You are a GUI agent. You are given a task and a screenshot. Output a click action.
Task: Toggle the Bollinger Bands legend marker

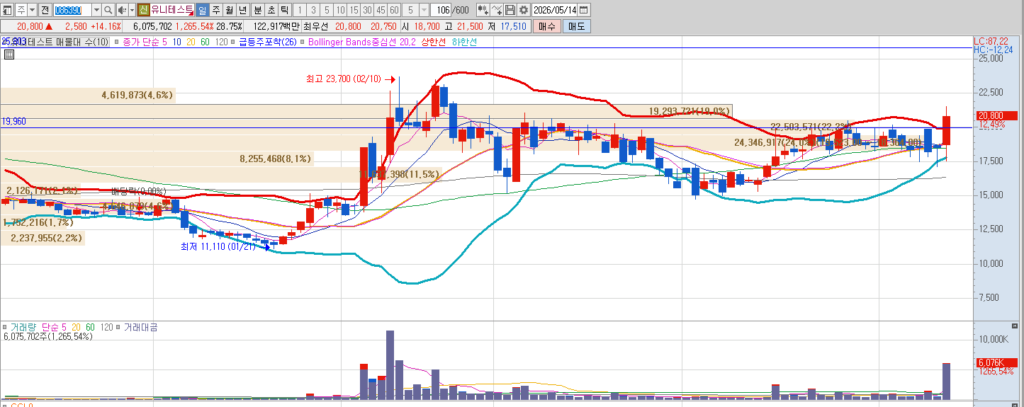tap(303, 41)
